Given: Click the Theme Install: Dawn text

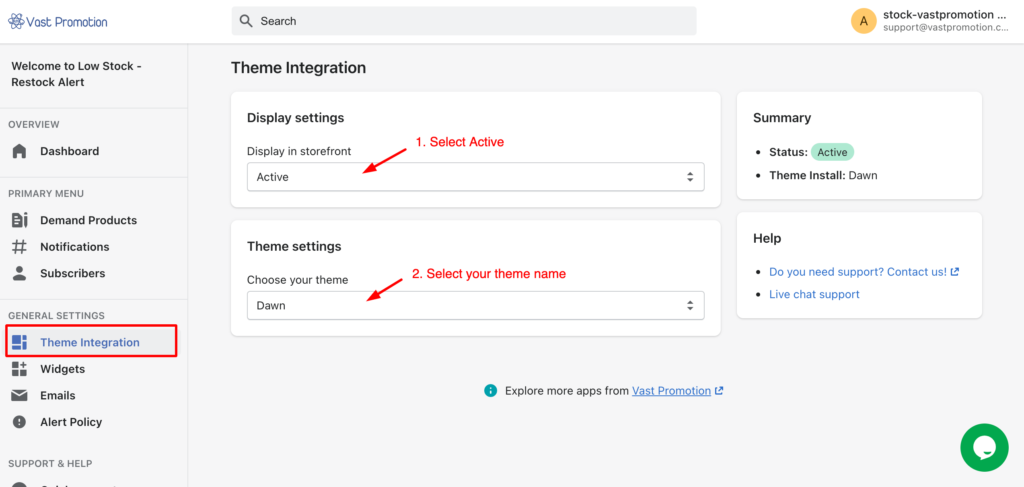Looking at the screenshot, I should 823,175.
